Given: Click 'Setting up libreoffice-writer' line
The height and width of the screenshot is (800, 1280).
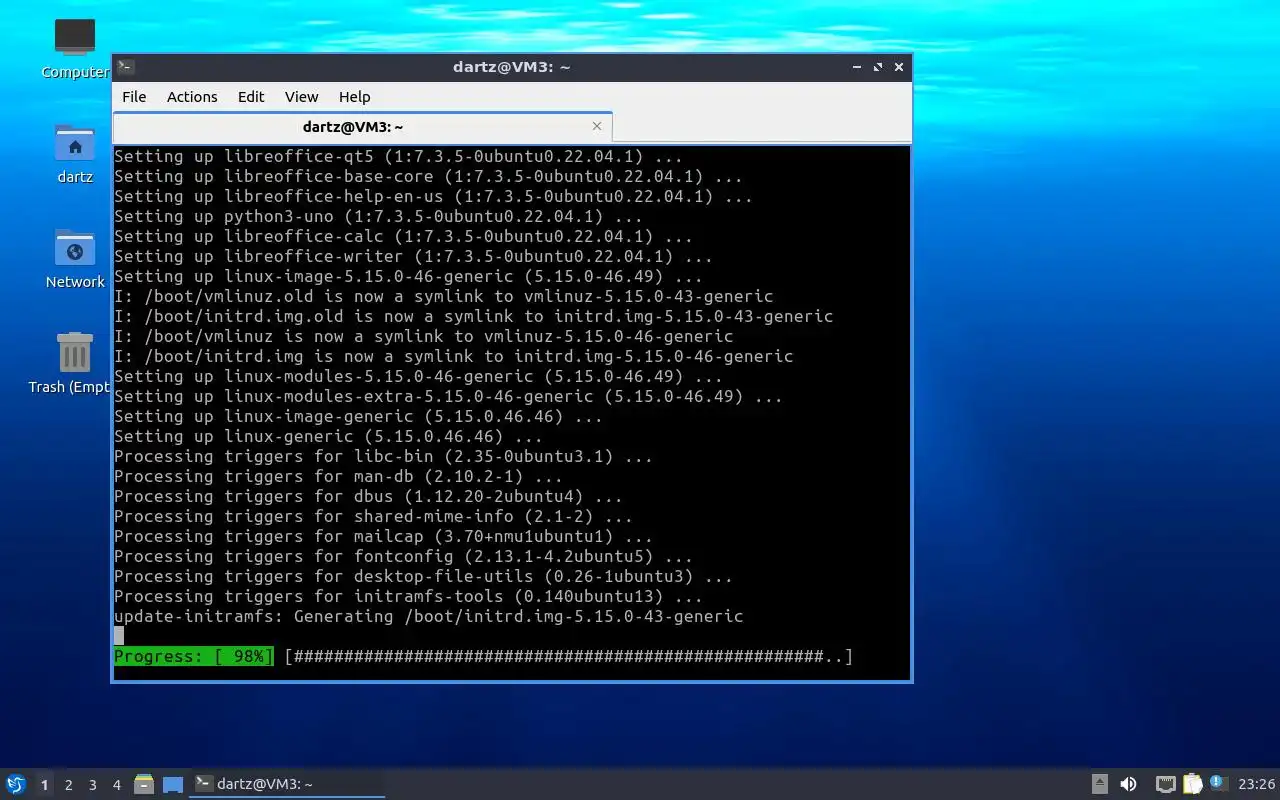Looking at the screenshot, I should (x=413, y=256).
